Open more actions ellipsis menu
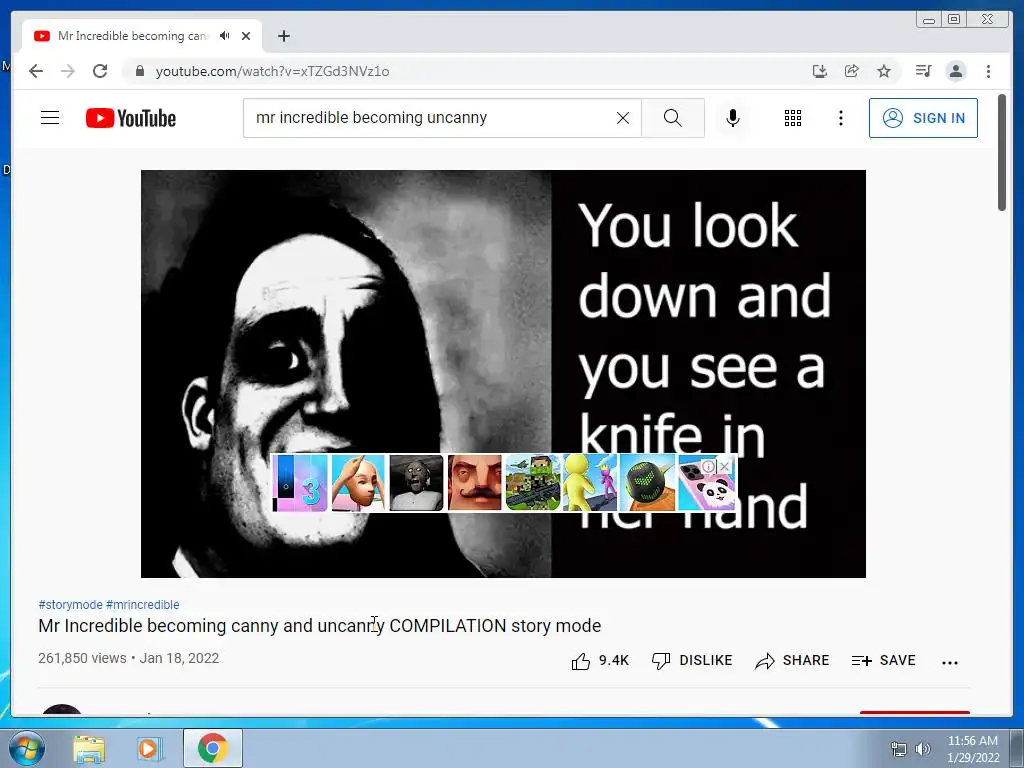Image resolution: width=1024 pixels, height=768 pixels. 950,662
